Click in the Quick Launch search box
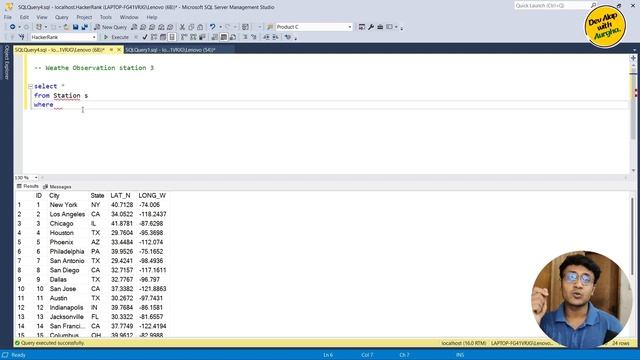Viewport: 640px width, 360px height. point(552,6)
